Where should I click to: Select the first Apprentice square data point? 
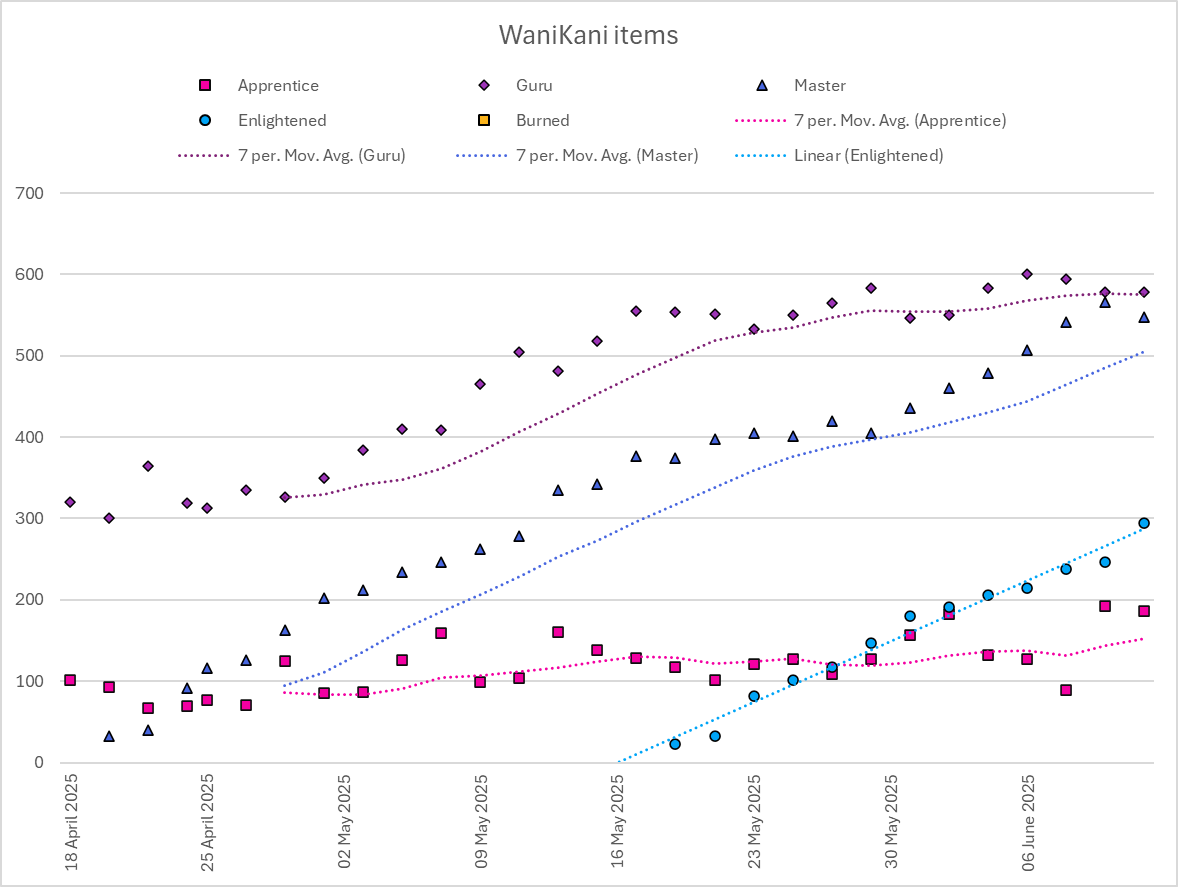coord(70,680)
